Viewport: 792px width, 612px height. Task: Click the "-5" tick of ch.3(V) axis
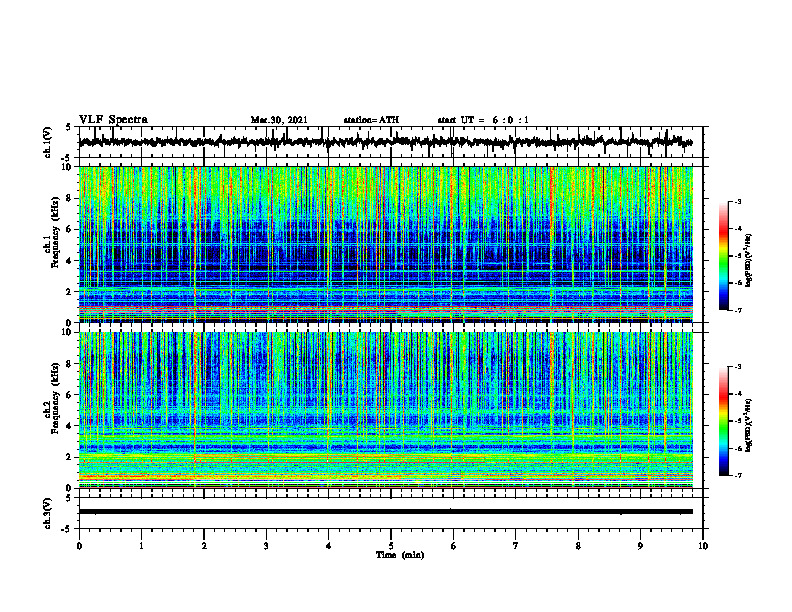67,529
